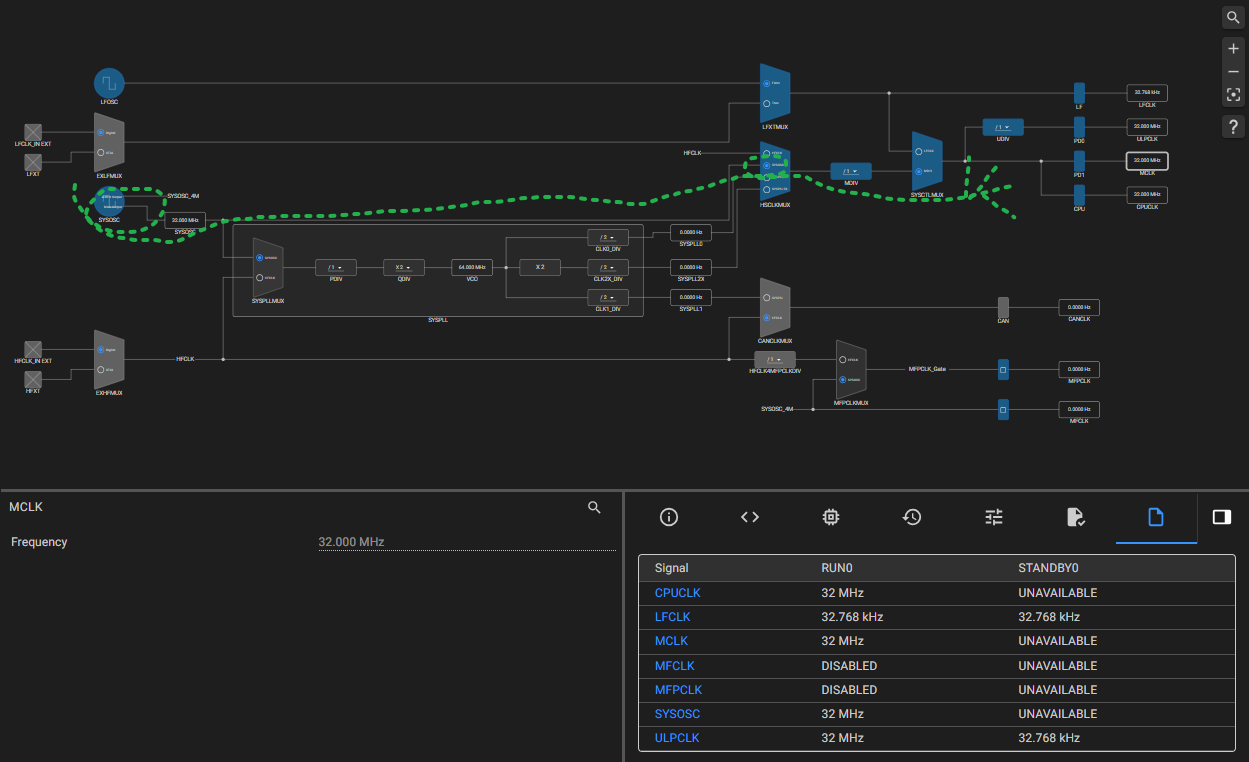This screenshot has width=1249, height=762.
Task: Open the MDIV divider dropdown
Action: point(851,171)
